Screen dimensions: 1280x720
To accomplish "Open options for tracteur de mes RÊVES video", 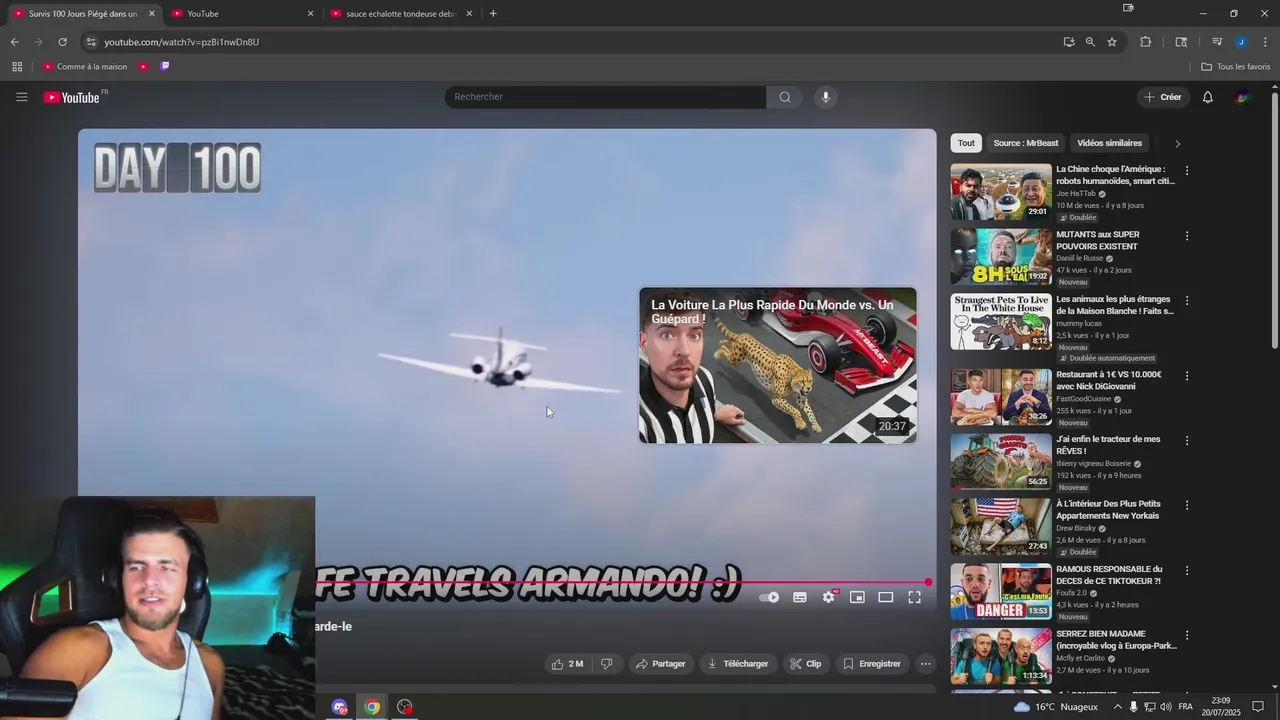I will (1187, 440).
